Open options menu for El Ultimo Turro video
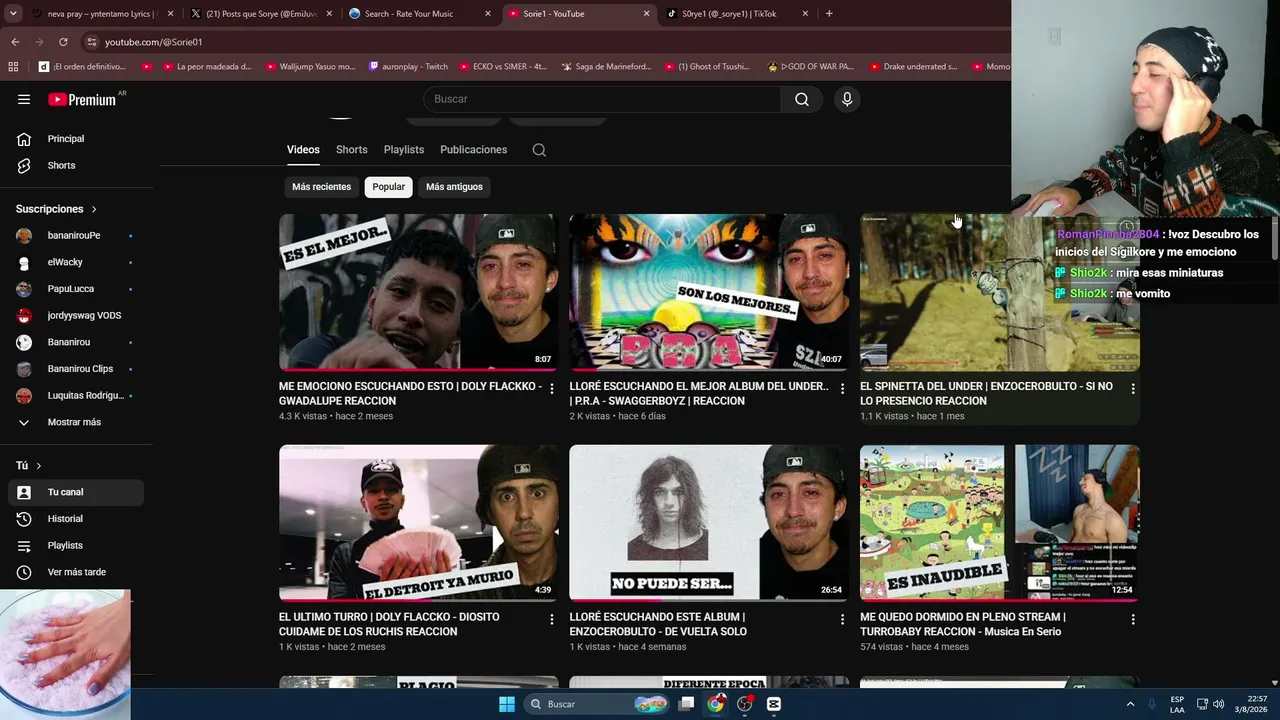 click(551, 619)
